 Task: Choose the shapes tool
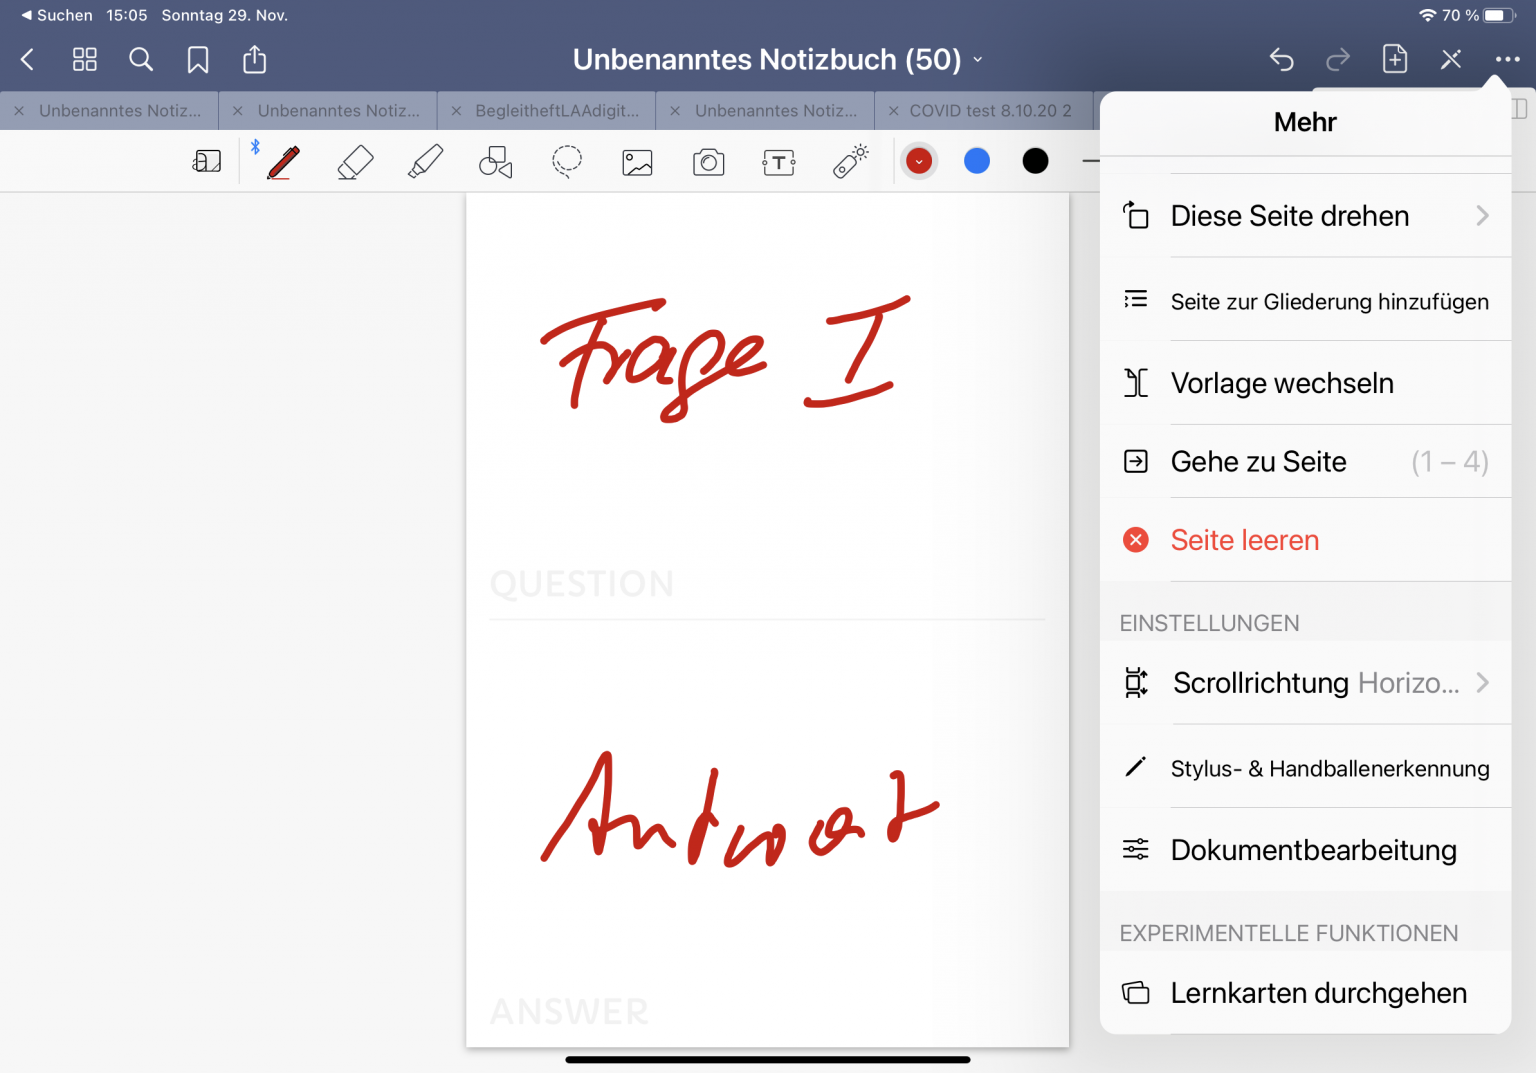495,161
